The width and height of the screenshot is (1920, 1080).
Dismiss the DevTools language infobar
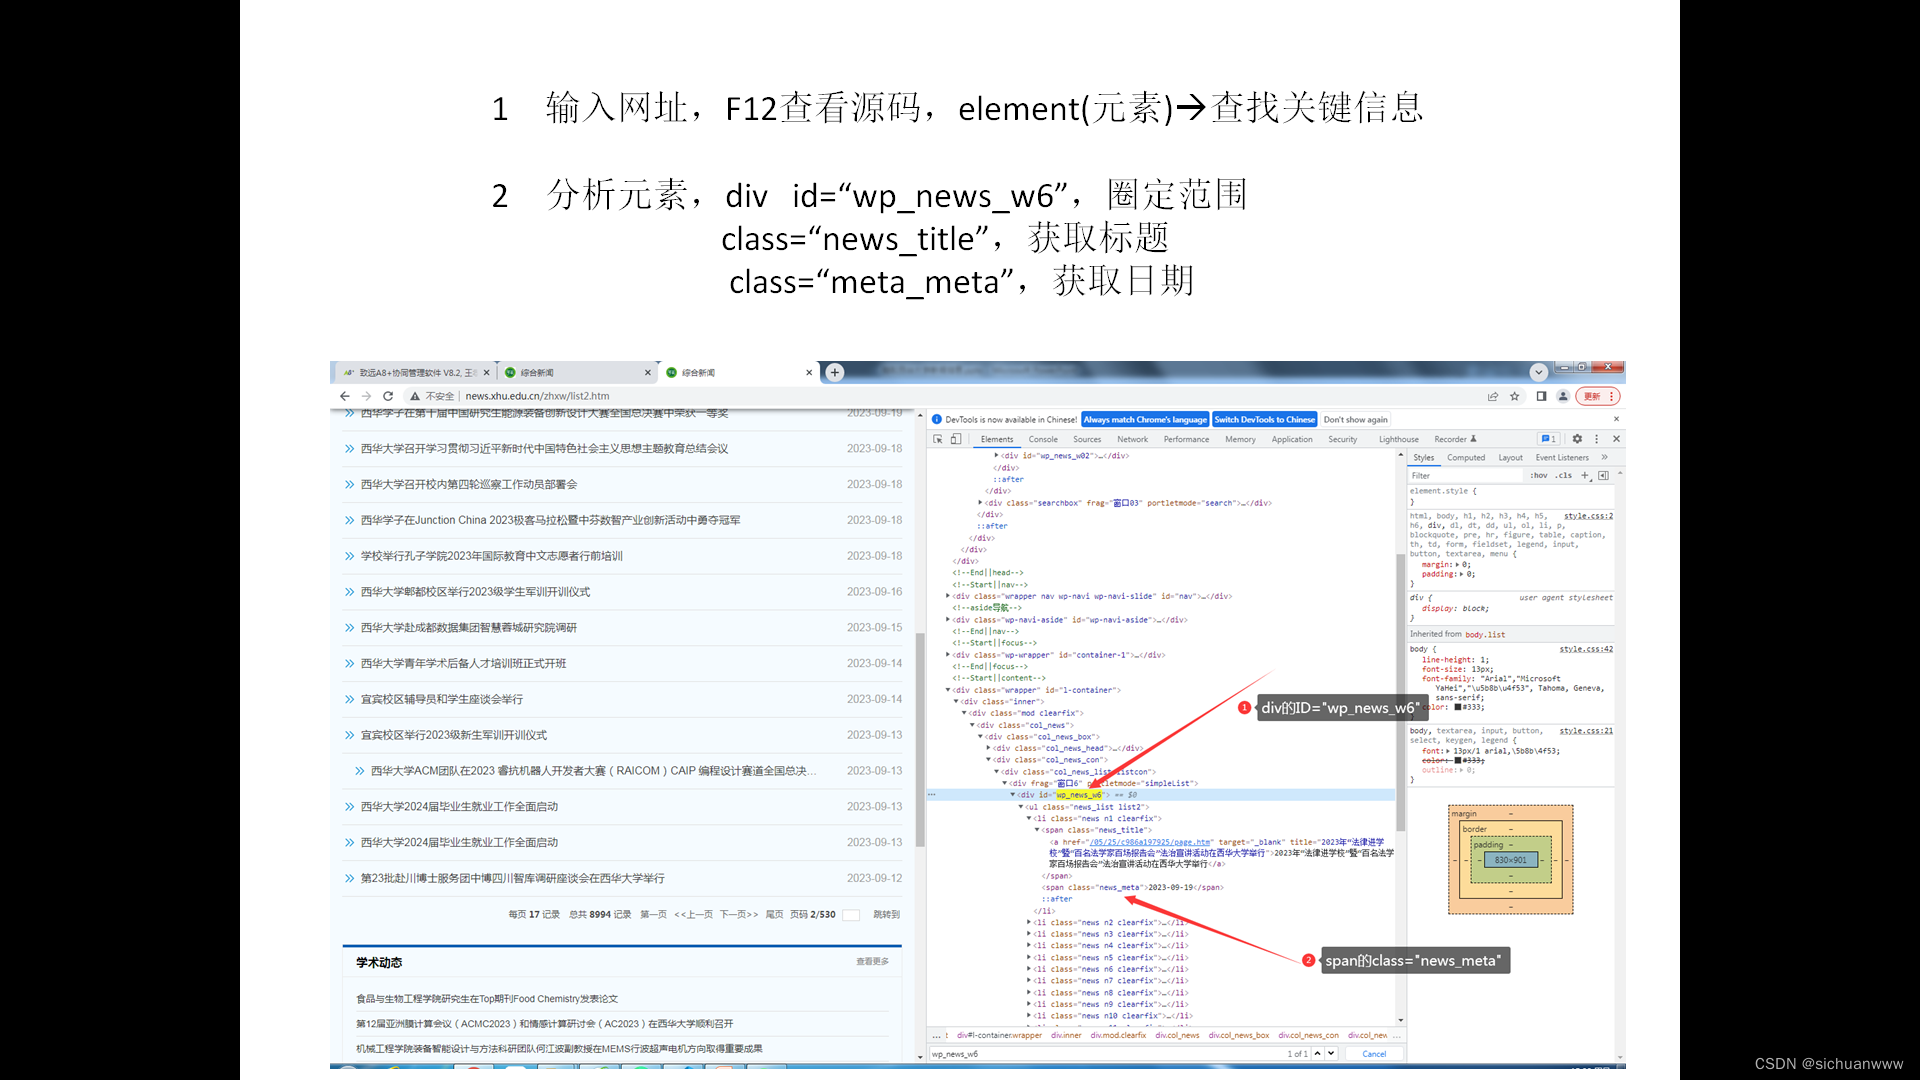click(x=1616, y=419)
